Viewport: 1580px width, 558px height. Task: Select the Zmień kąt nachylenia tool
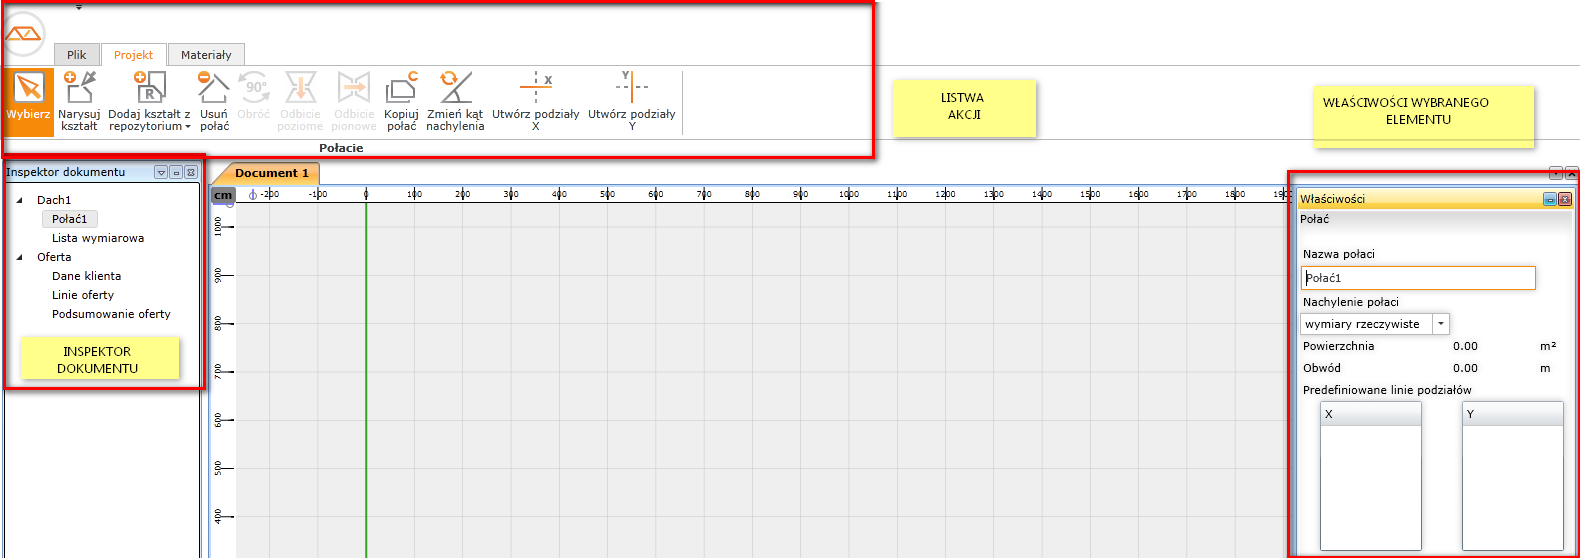455,100
